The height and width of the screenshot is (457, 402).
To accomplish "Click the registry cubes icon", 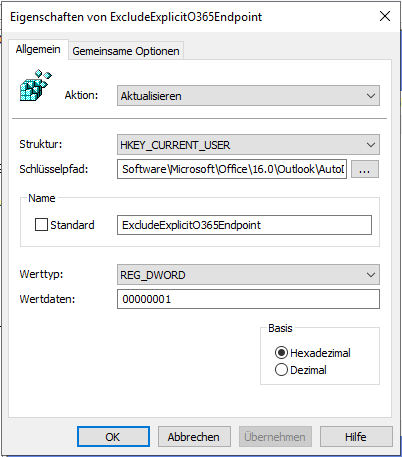I will click(x=36, y=85).
